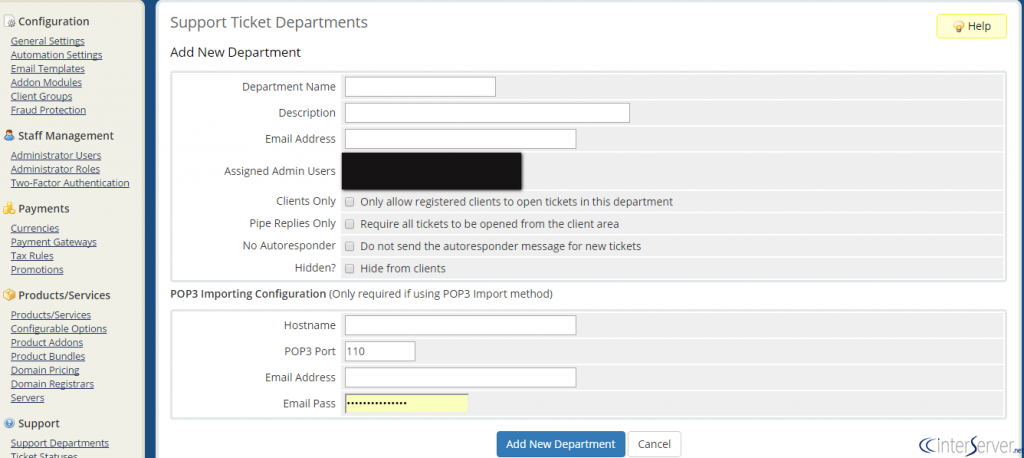Open Product Bundles link
Image resolution: width=1024 pixels, height=458 pixels.
[x=48, y=356]
